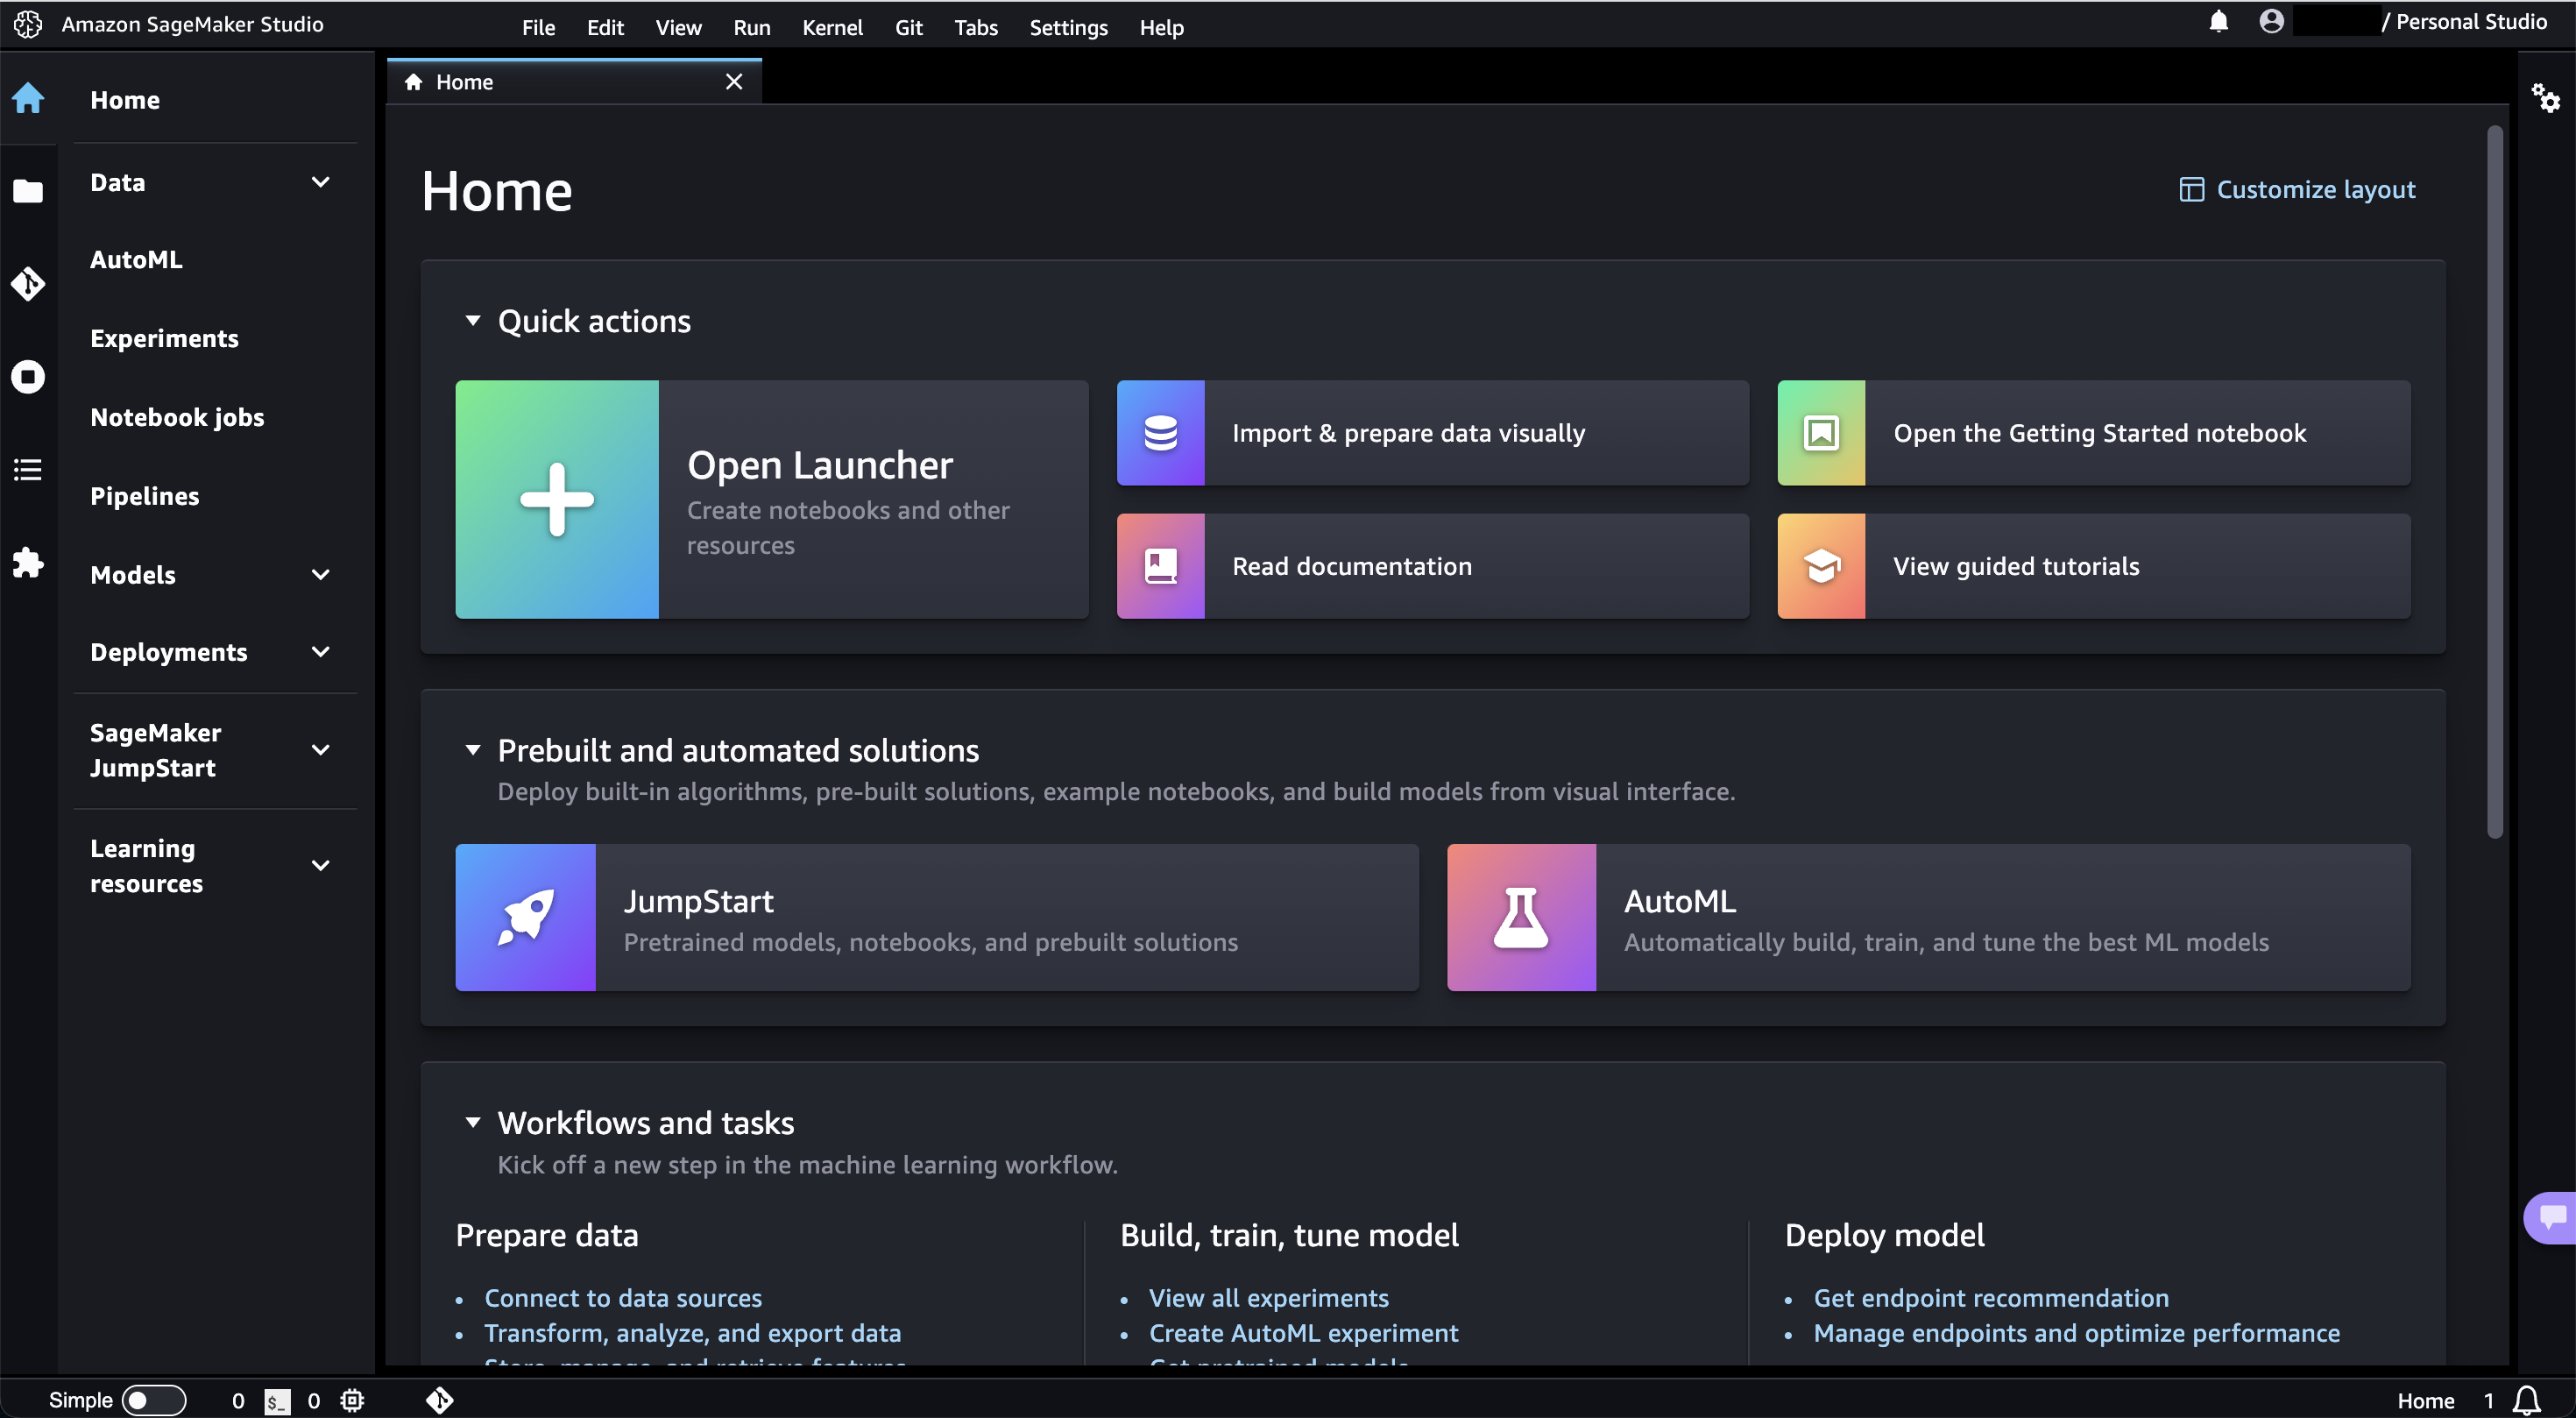Click the SageMaker Studio logo icon
2576x1418 pixels.
click(x=28, y=24)
